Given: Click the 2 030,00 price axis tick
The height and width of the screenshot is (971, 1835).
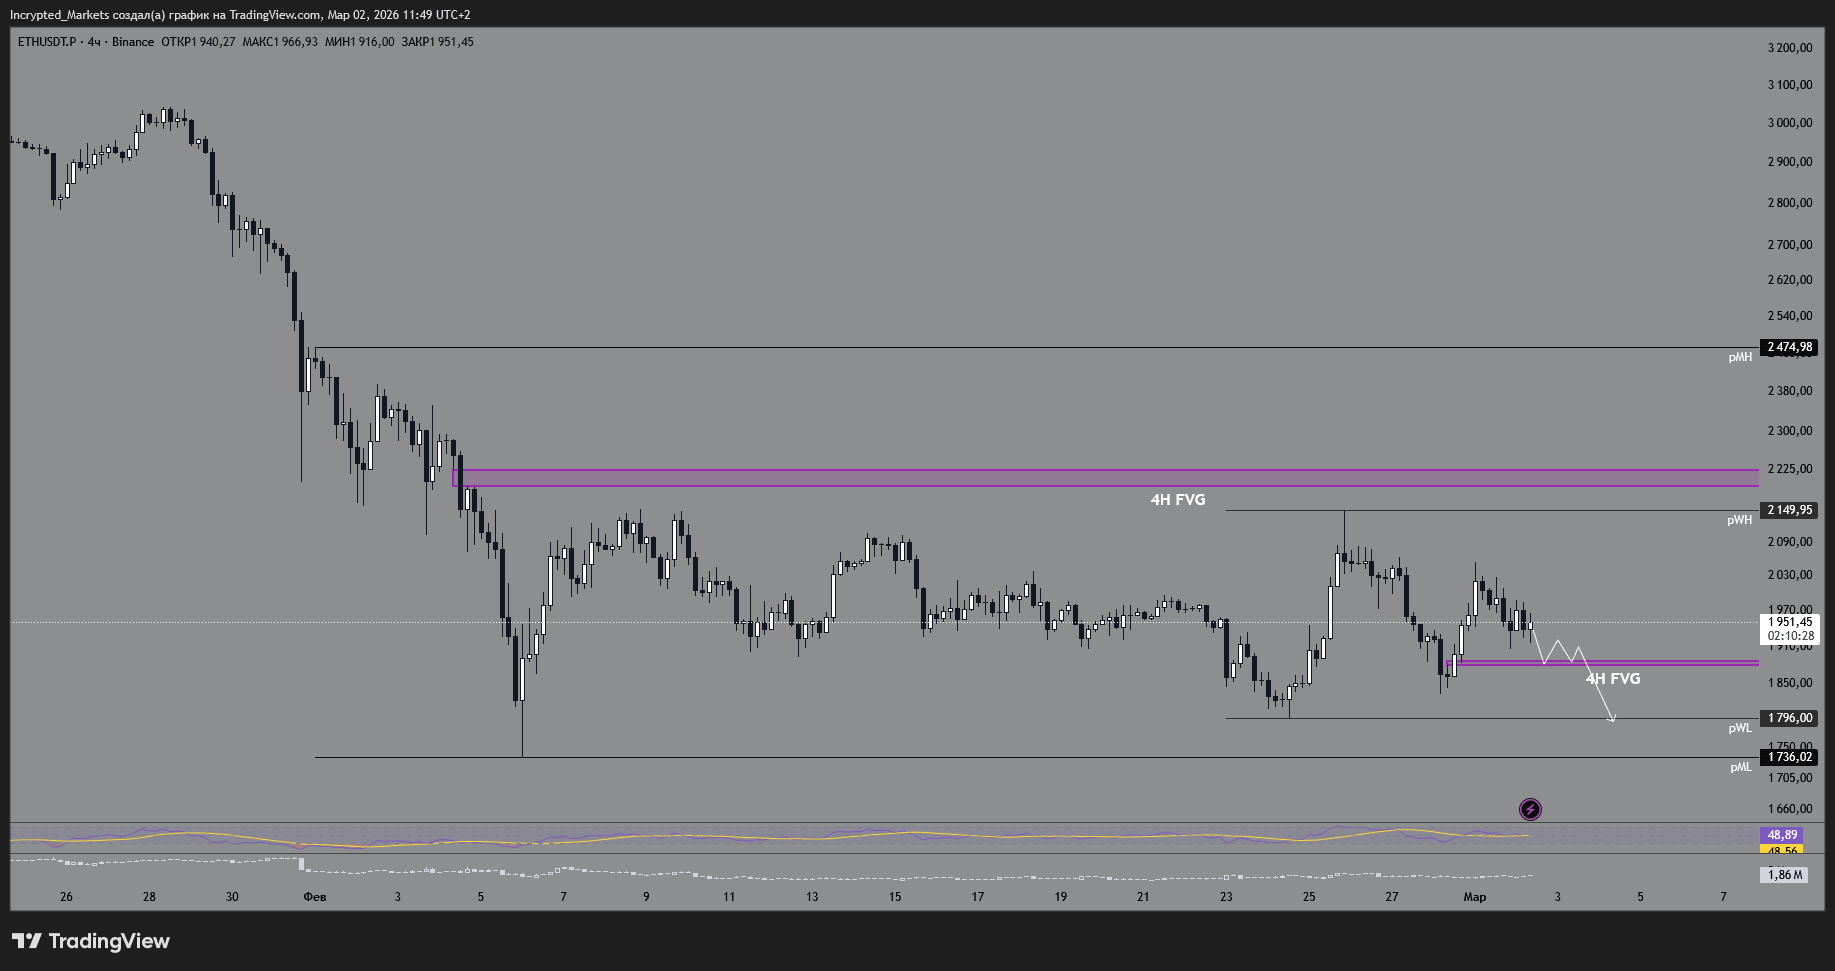Looking at the screenshot, I should click(x=1790, y=575).
